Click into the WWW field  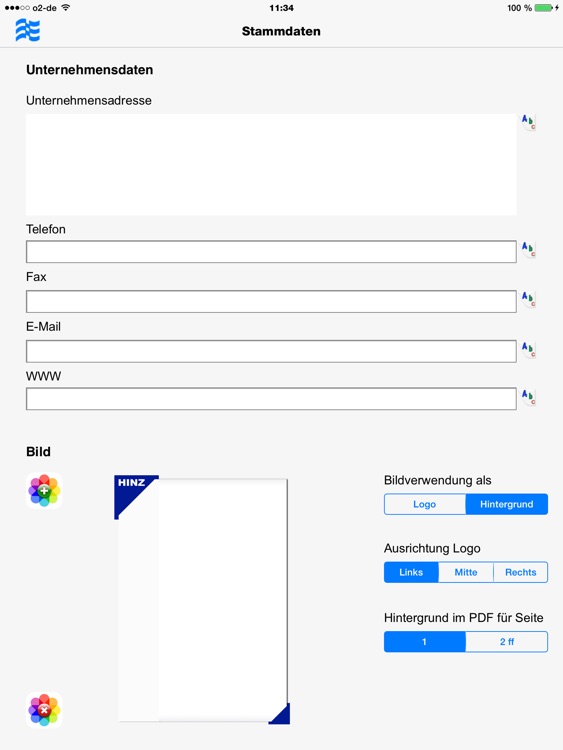tap(271, 399)
